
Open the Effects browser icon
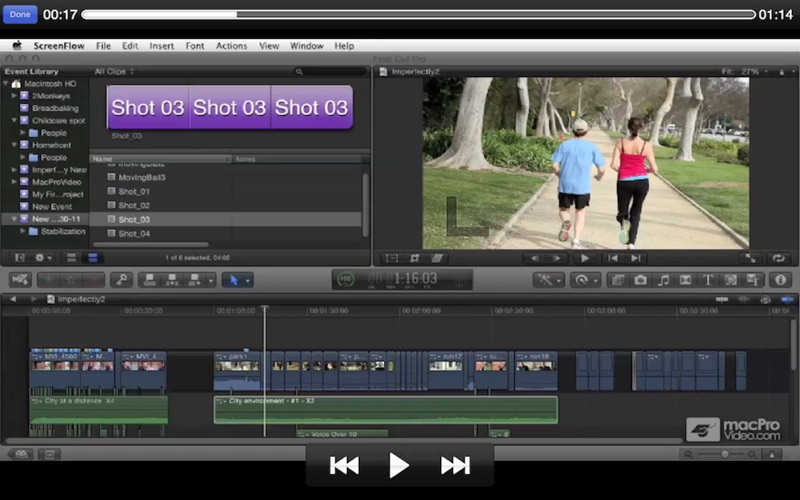618,280
